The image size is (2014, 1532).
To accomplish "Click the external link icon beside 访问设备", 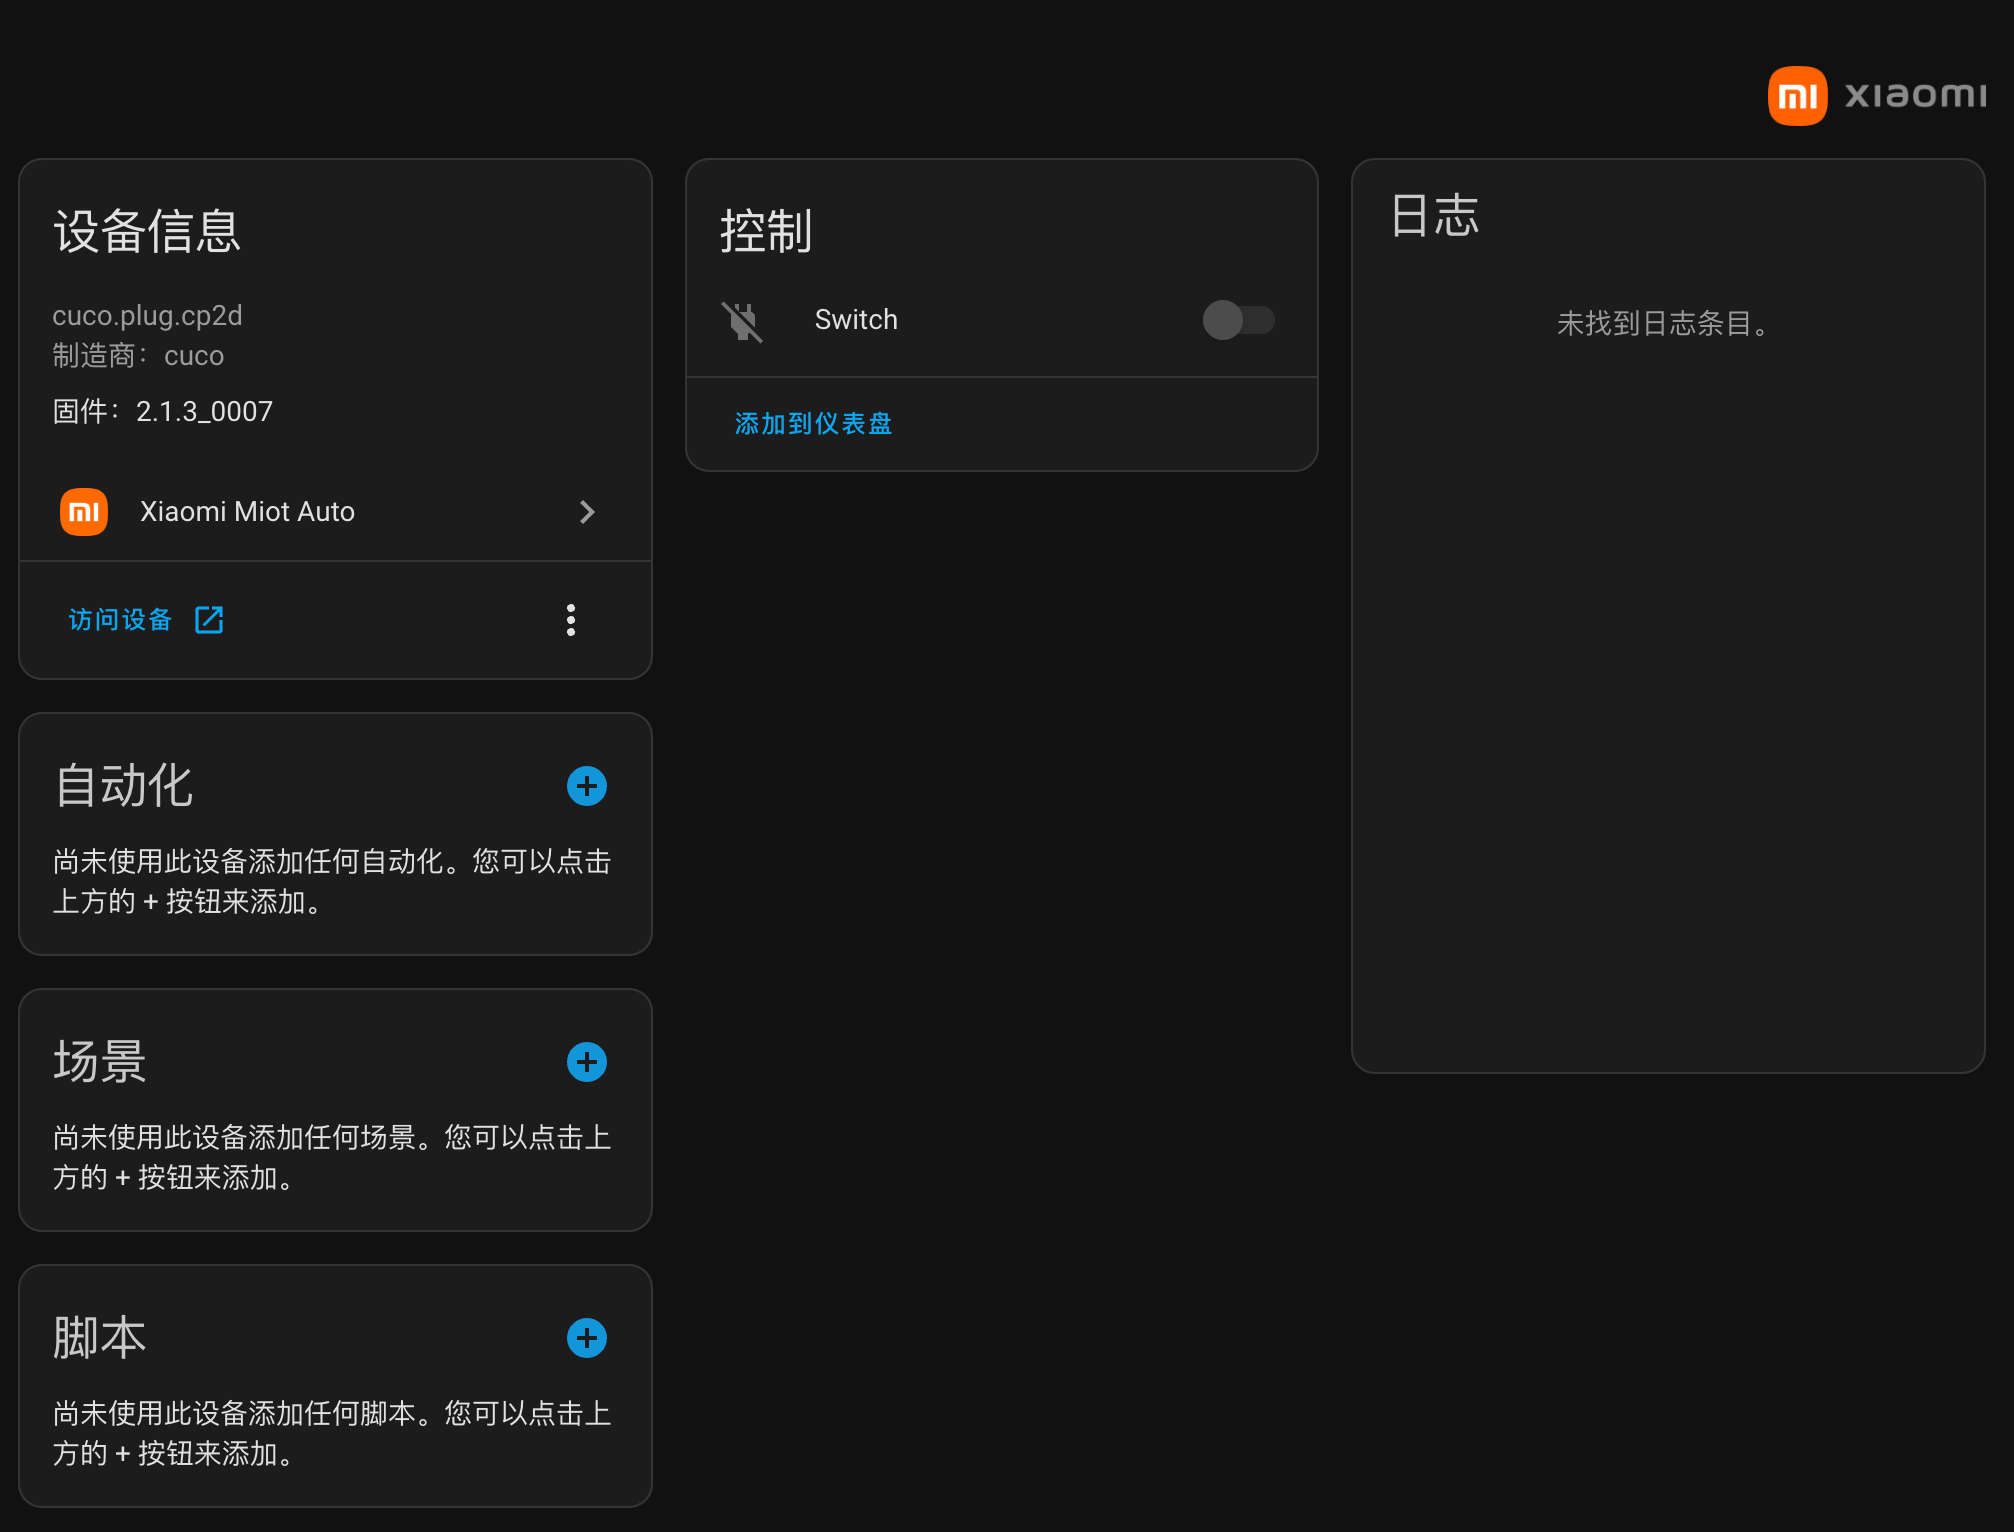I will tap(209, 620).
